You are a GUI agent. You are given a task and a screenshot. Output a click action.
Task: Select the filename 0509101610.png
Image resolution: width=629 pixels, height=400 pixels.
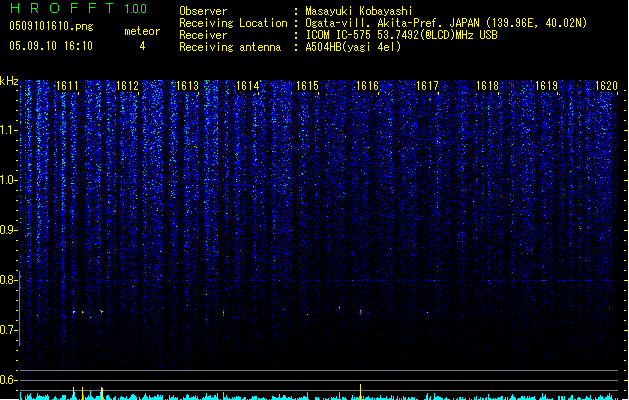pos(51,26)
